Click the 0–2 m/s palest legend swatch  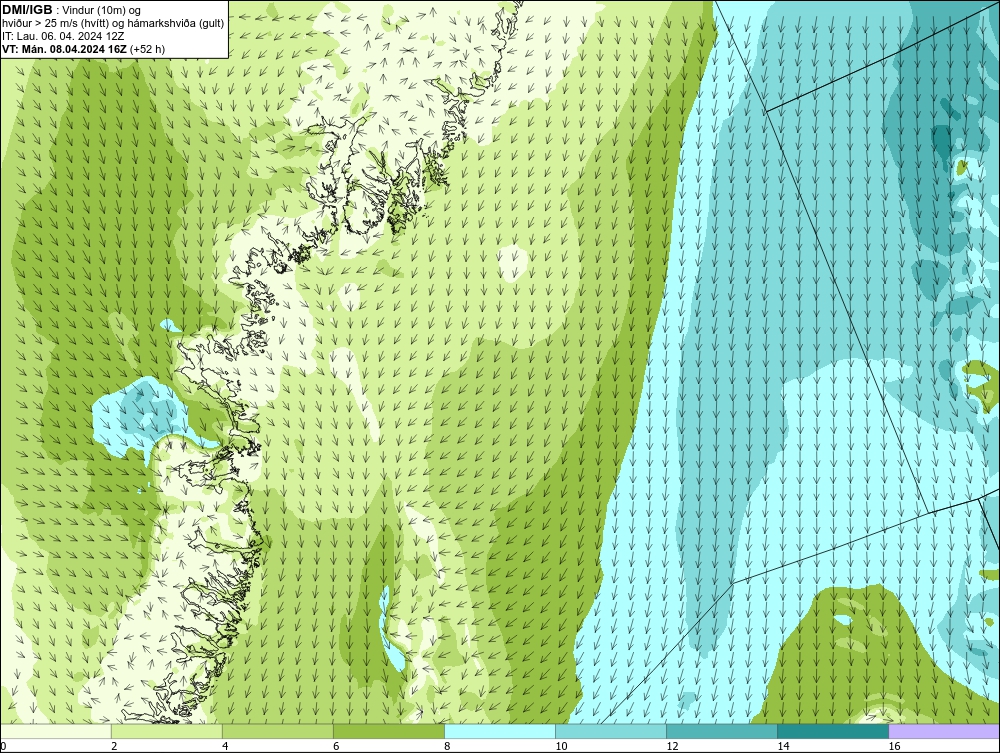pyautogui.click(x=56, y=731)
